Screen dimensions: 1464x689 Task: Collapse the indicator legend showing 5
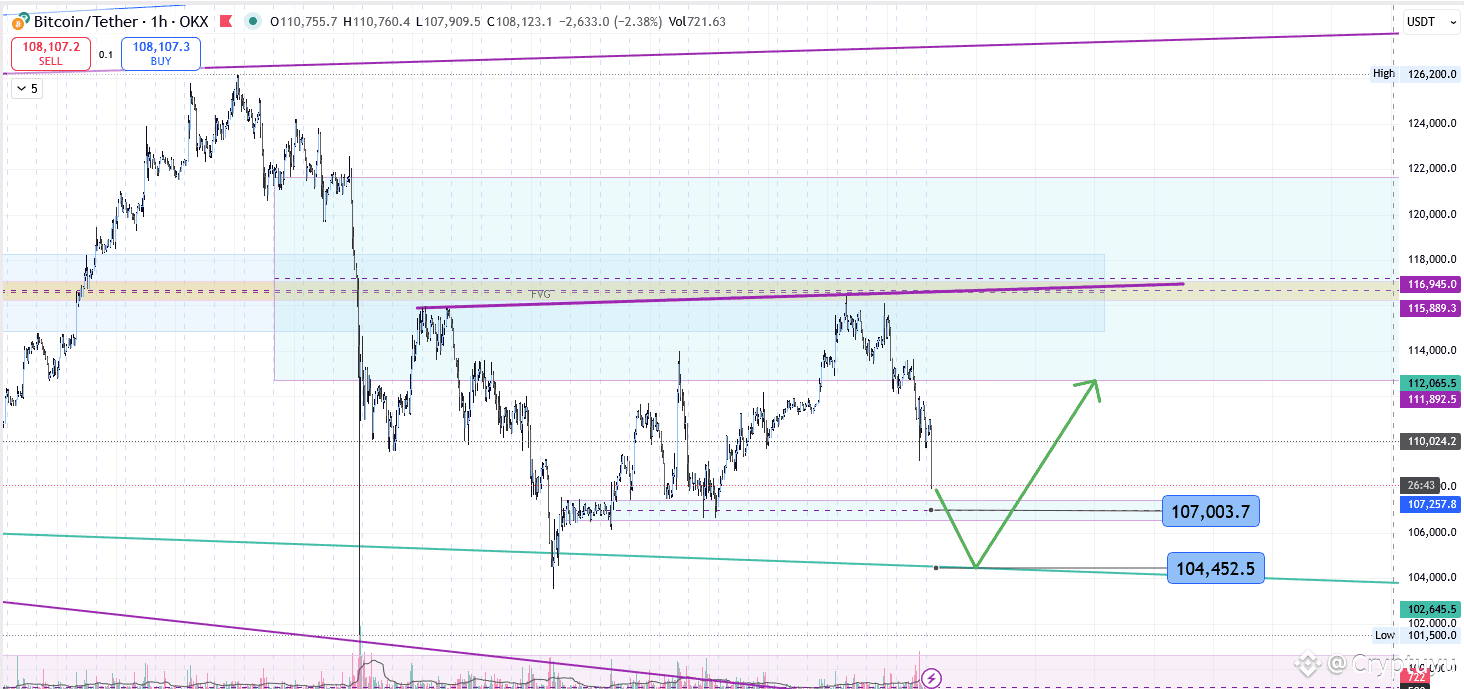pos(28,89)
